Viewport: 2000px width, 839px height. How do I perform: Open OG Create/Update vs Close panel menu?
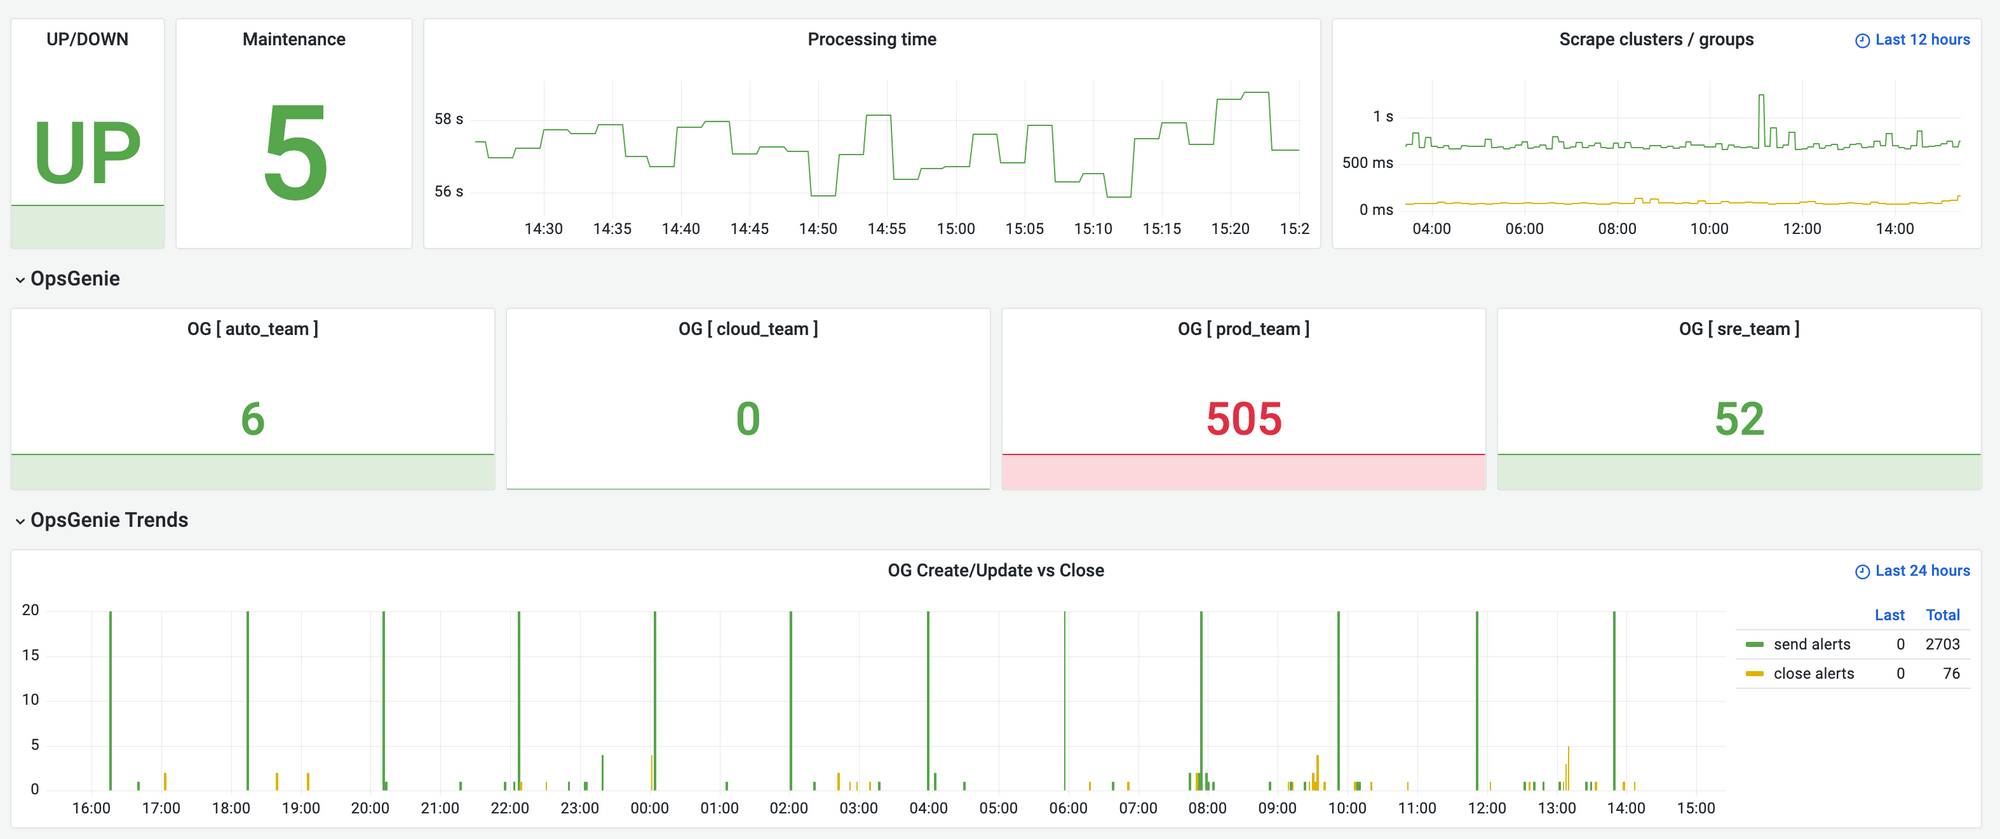996,571
